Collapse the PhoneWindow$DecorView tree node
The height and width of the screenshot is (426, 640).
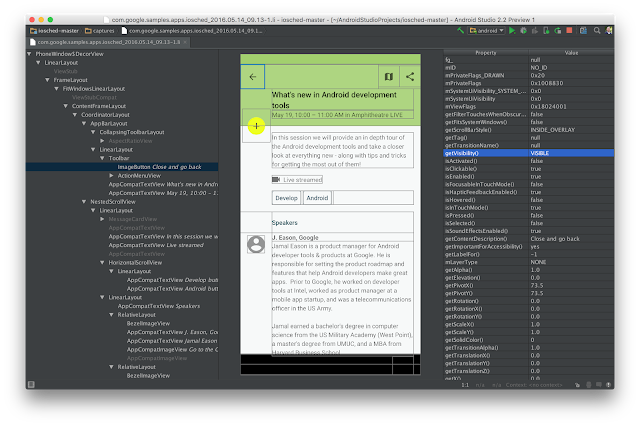click(29, 54)
